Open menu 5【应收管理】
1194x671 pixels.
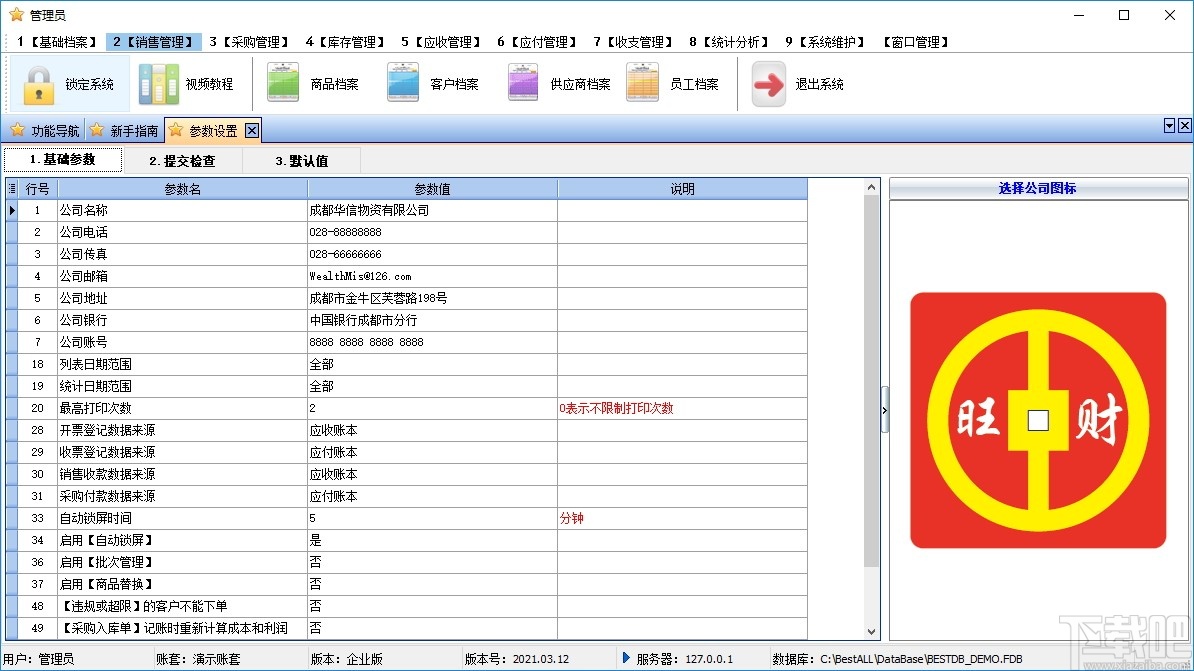tap(441, 42)
